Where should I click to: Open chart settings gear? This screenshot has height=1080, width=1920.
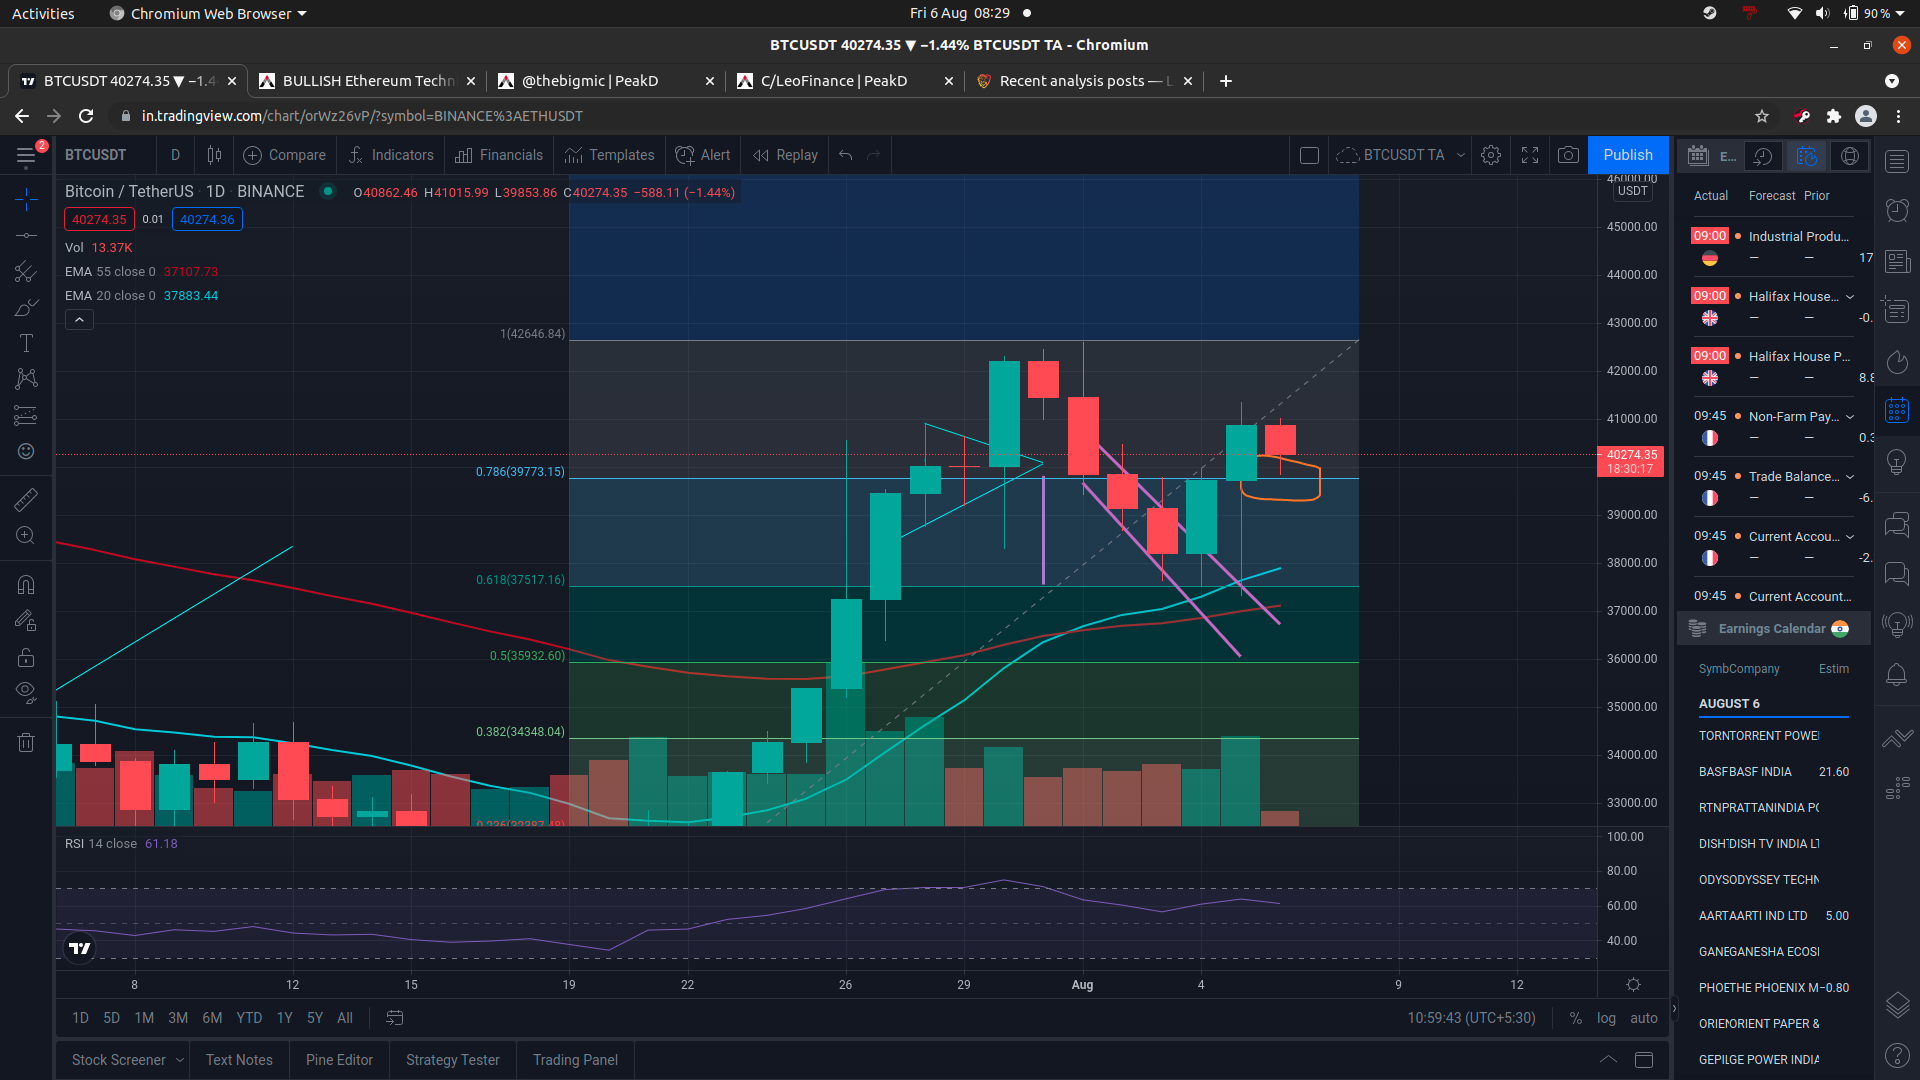pyautogui.click(x=1491, y=155)
